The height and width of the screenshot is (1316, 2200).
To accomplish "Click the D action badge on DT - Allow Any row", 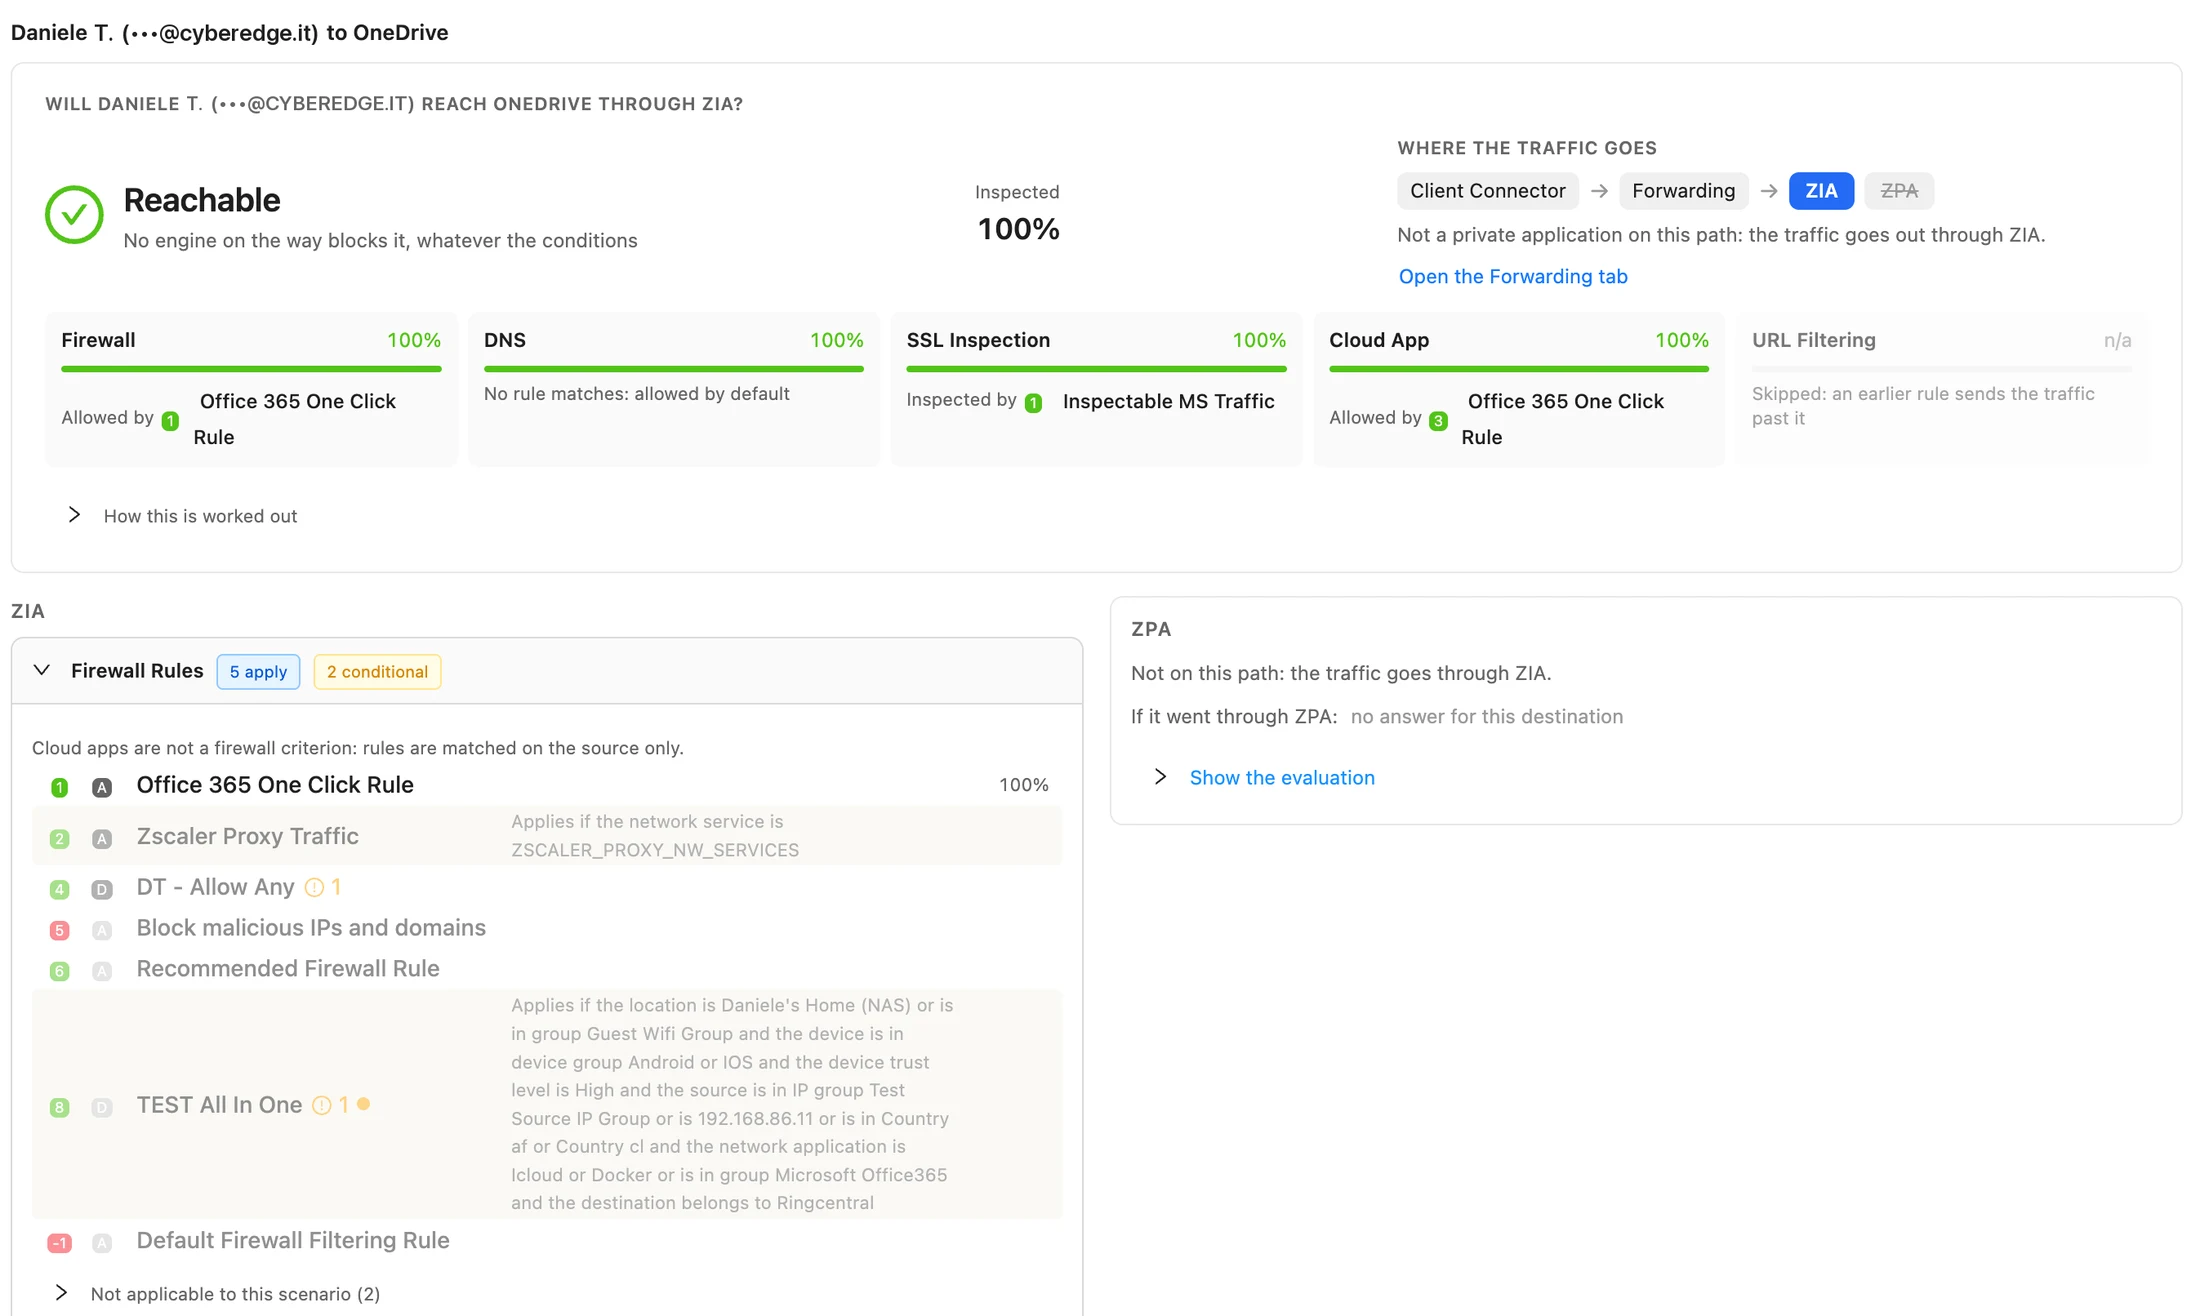I will [x=102, y=890].
